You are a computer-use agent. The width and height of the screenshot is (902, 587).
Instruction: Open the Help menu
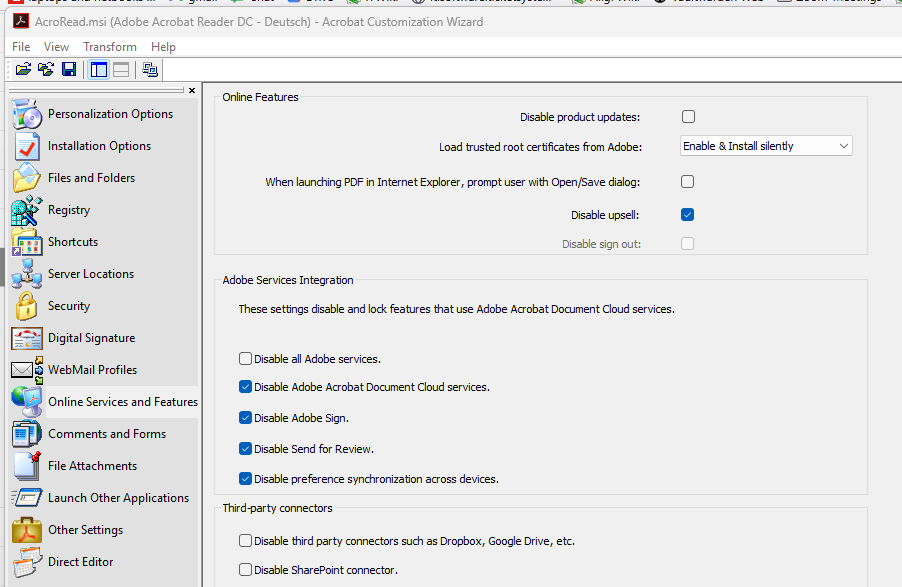point(163,47)
